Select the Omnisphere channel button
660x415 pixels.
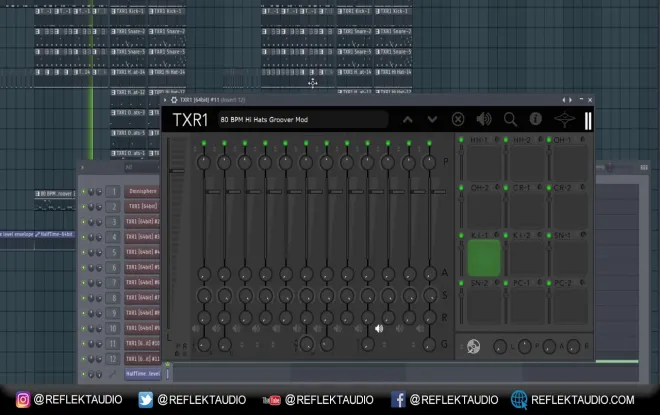click(142, 192)
